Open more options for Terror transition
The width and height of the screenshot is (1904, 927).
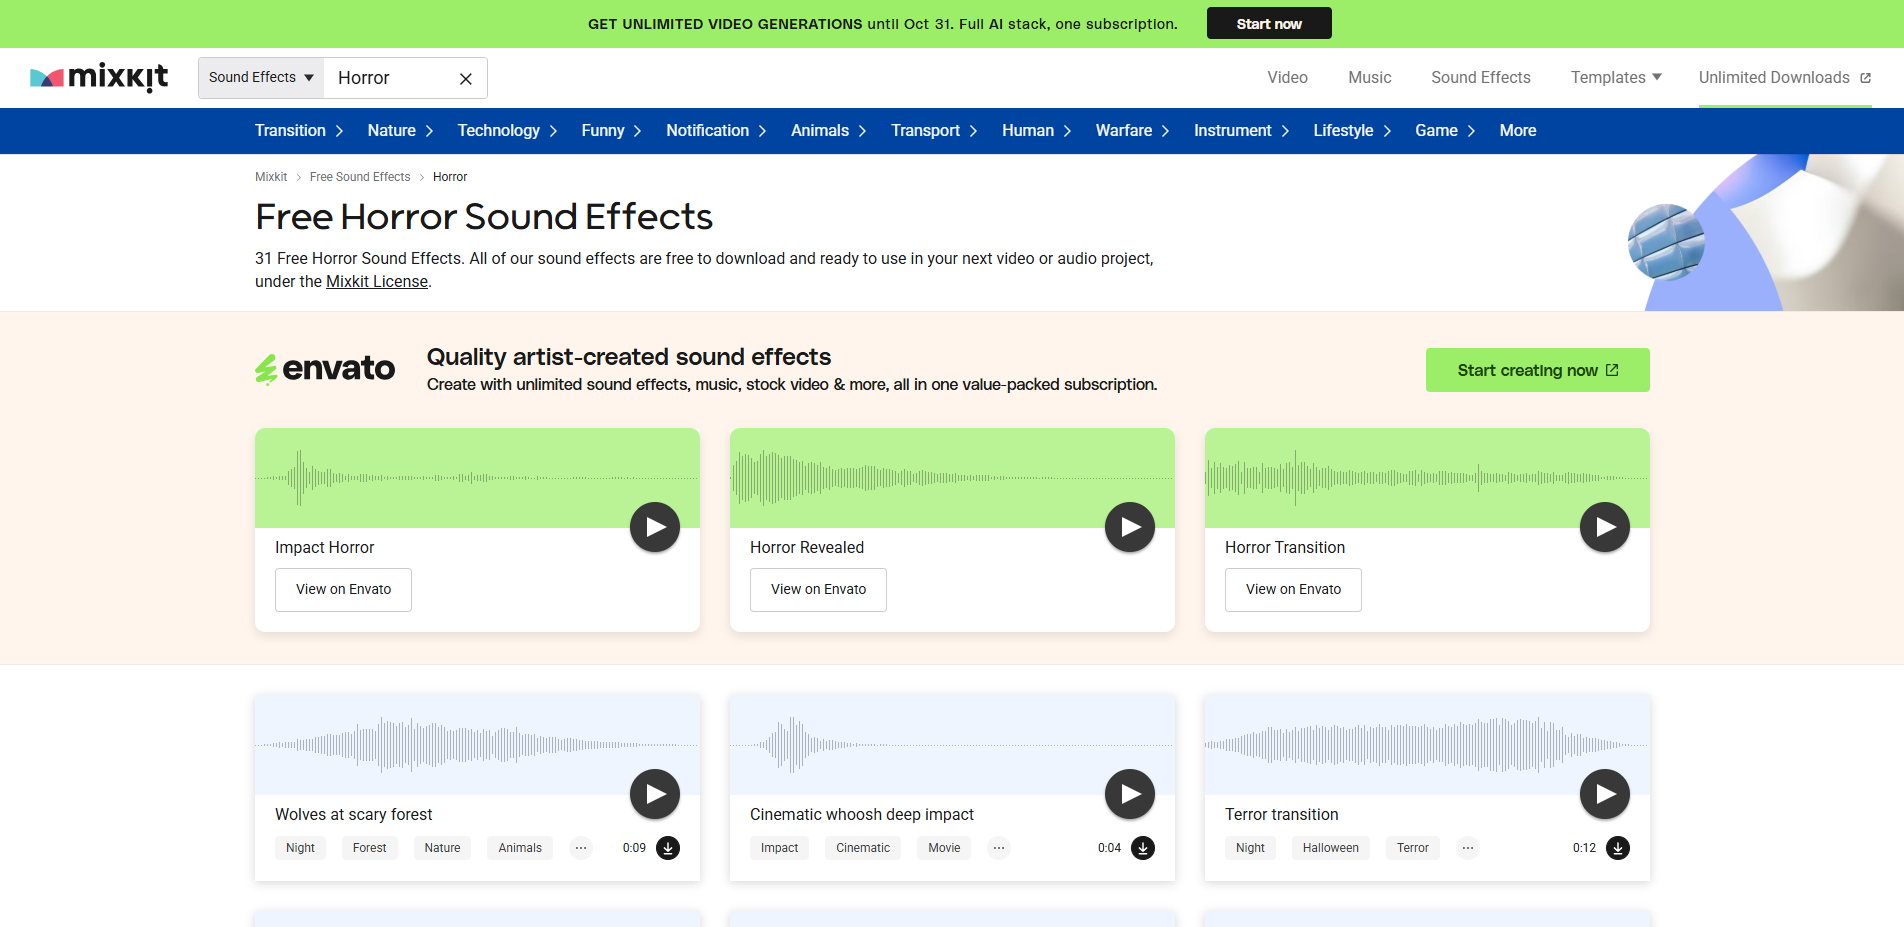pos(1467,848)
